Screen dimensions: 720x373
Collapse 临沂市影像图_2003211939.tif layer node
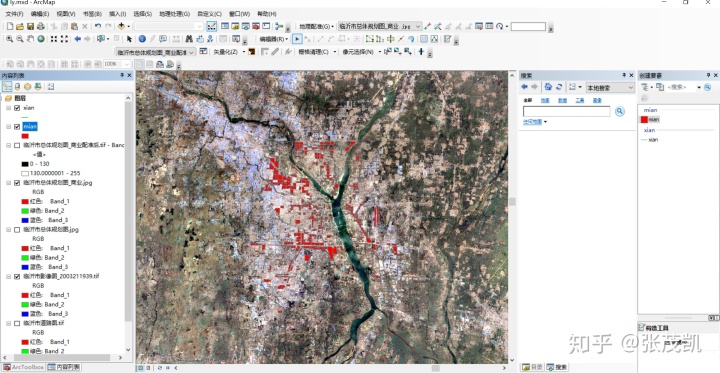(9, 277)
